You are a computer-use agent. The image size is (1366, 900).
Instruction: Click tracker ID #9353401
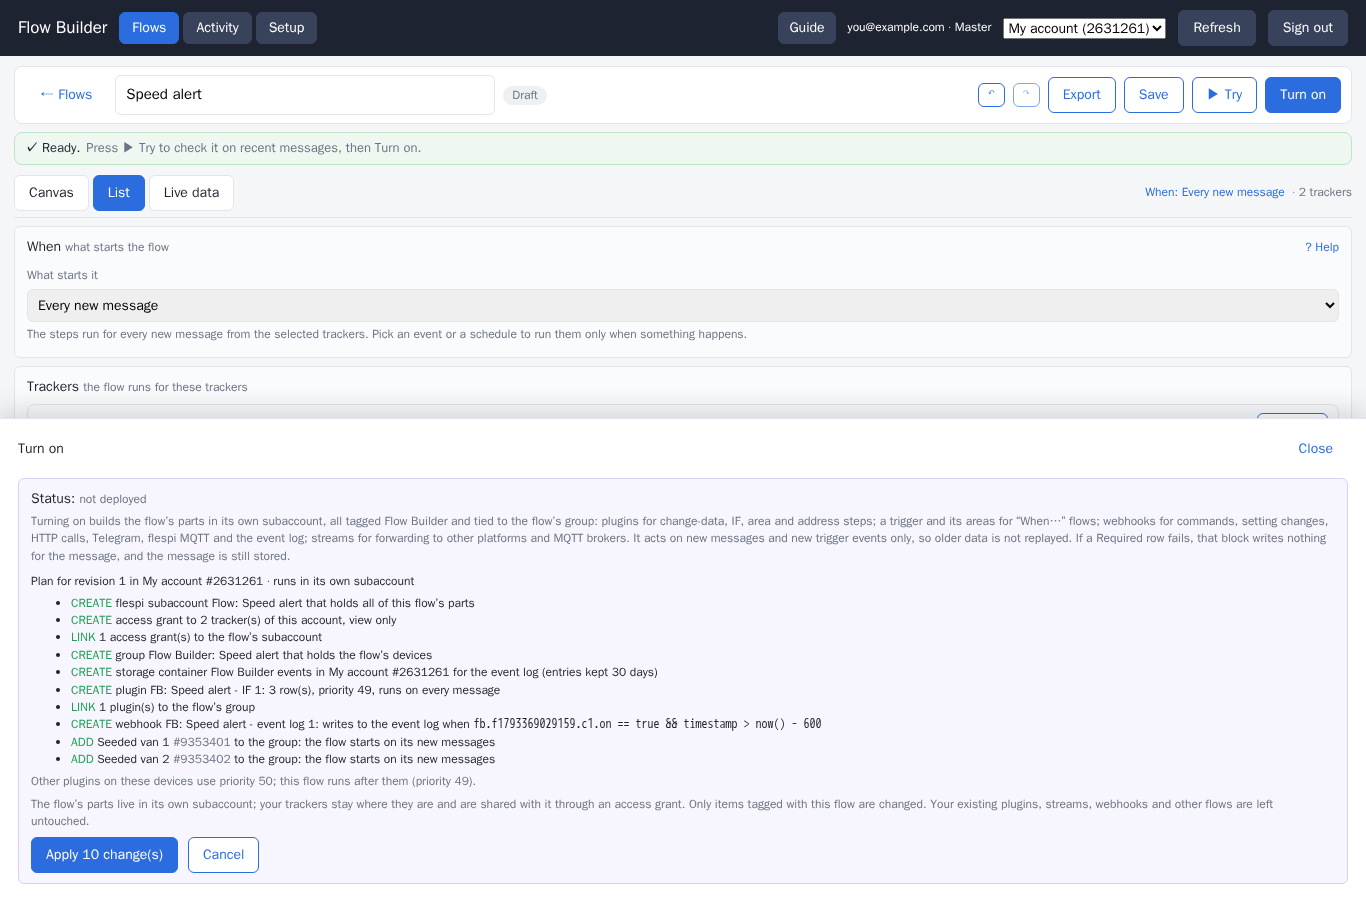click(x=202, y=742)
